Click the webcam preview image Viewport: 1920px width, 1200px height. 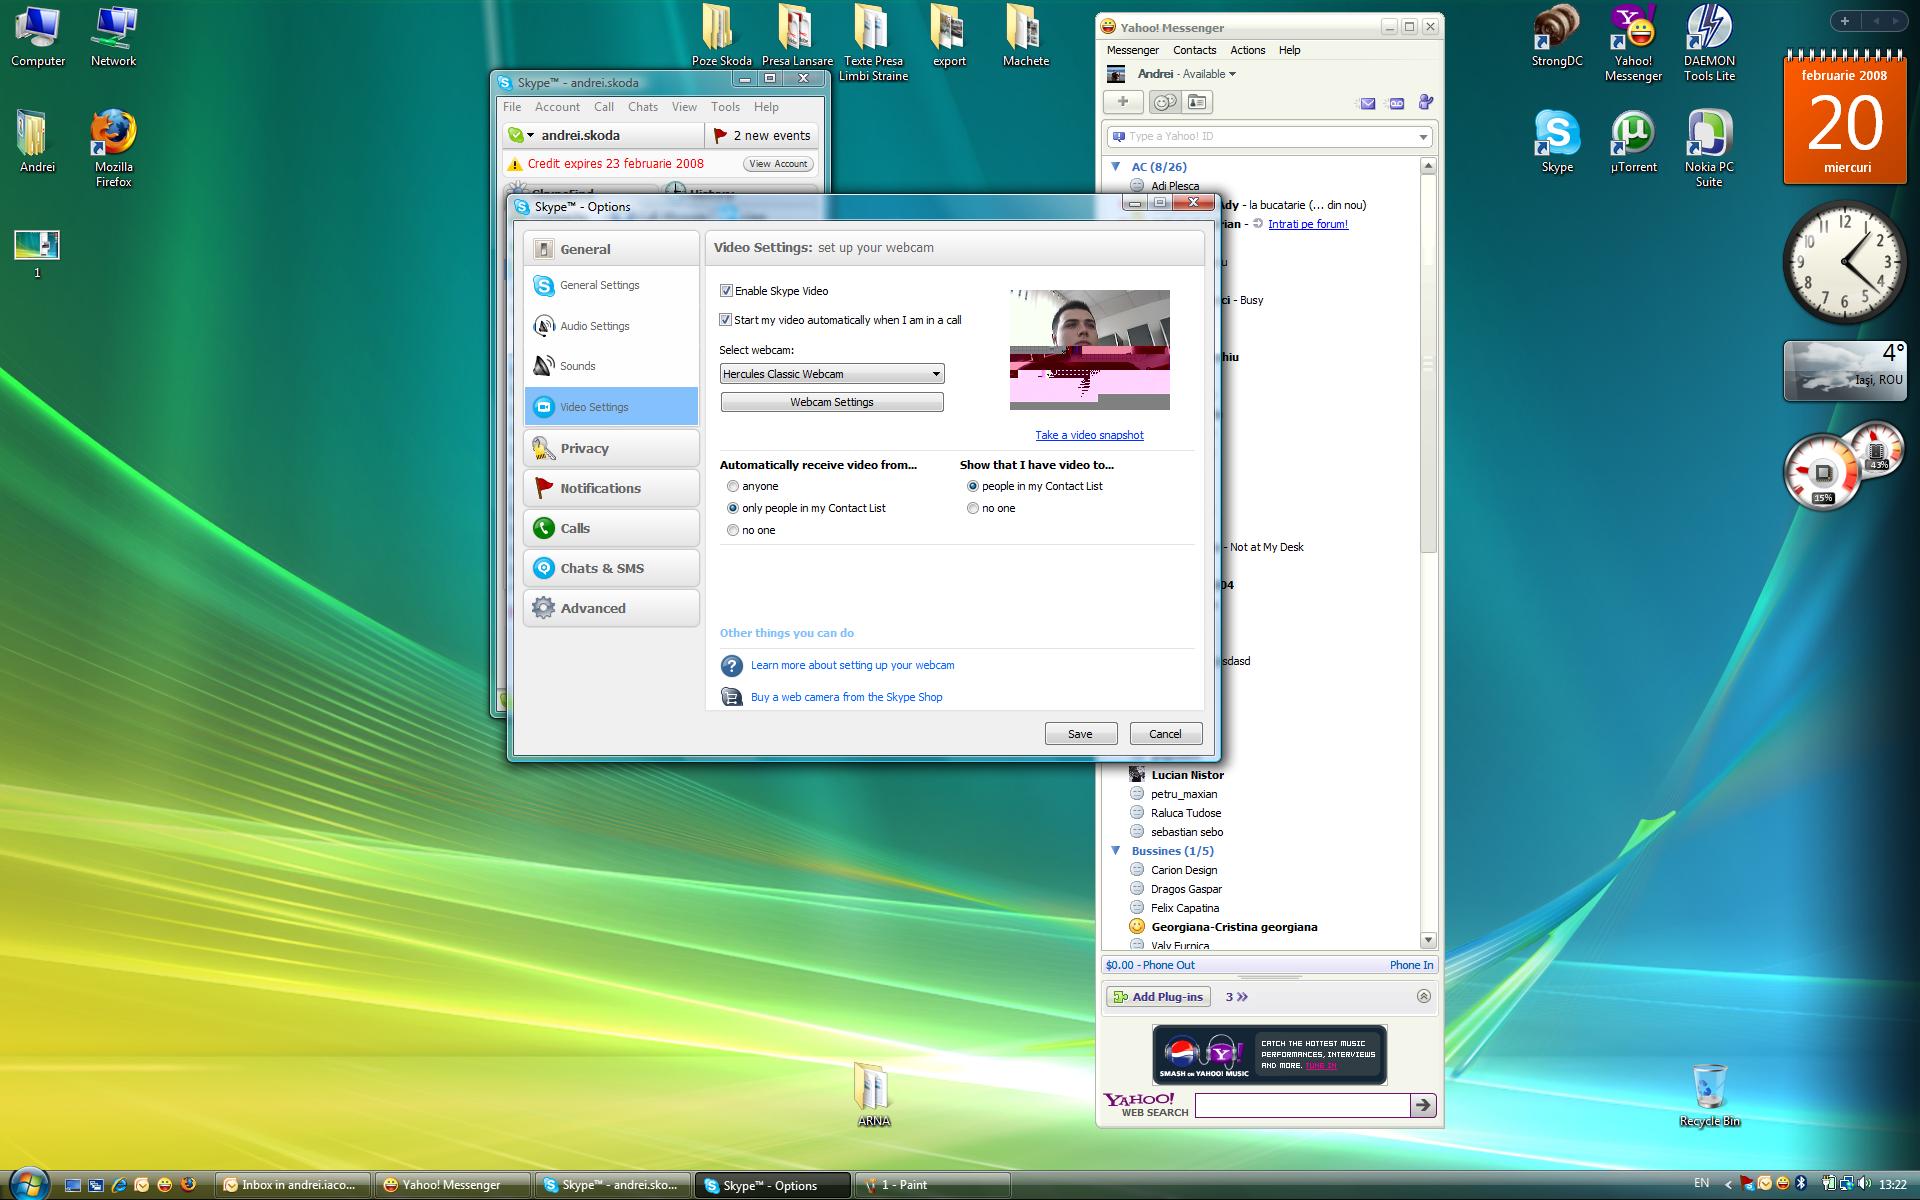tap(1090, 350)
